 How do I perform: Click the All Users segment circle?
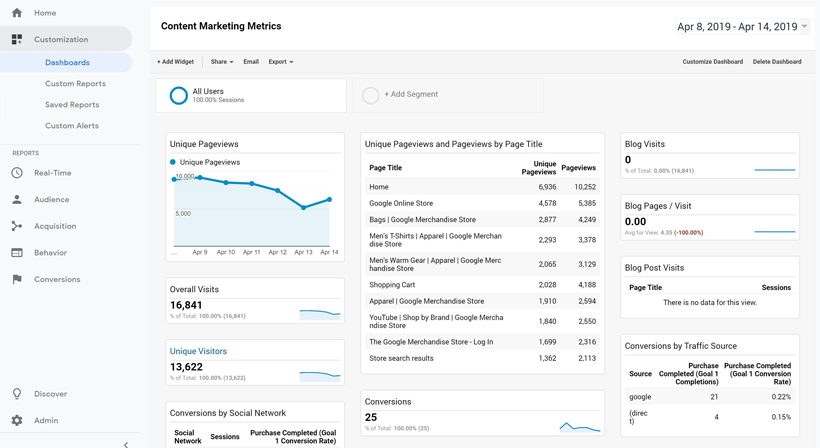(178, 96)
